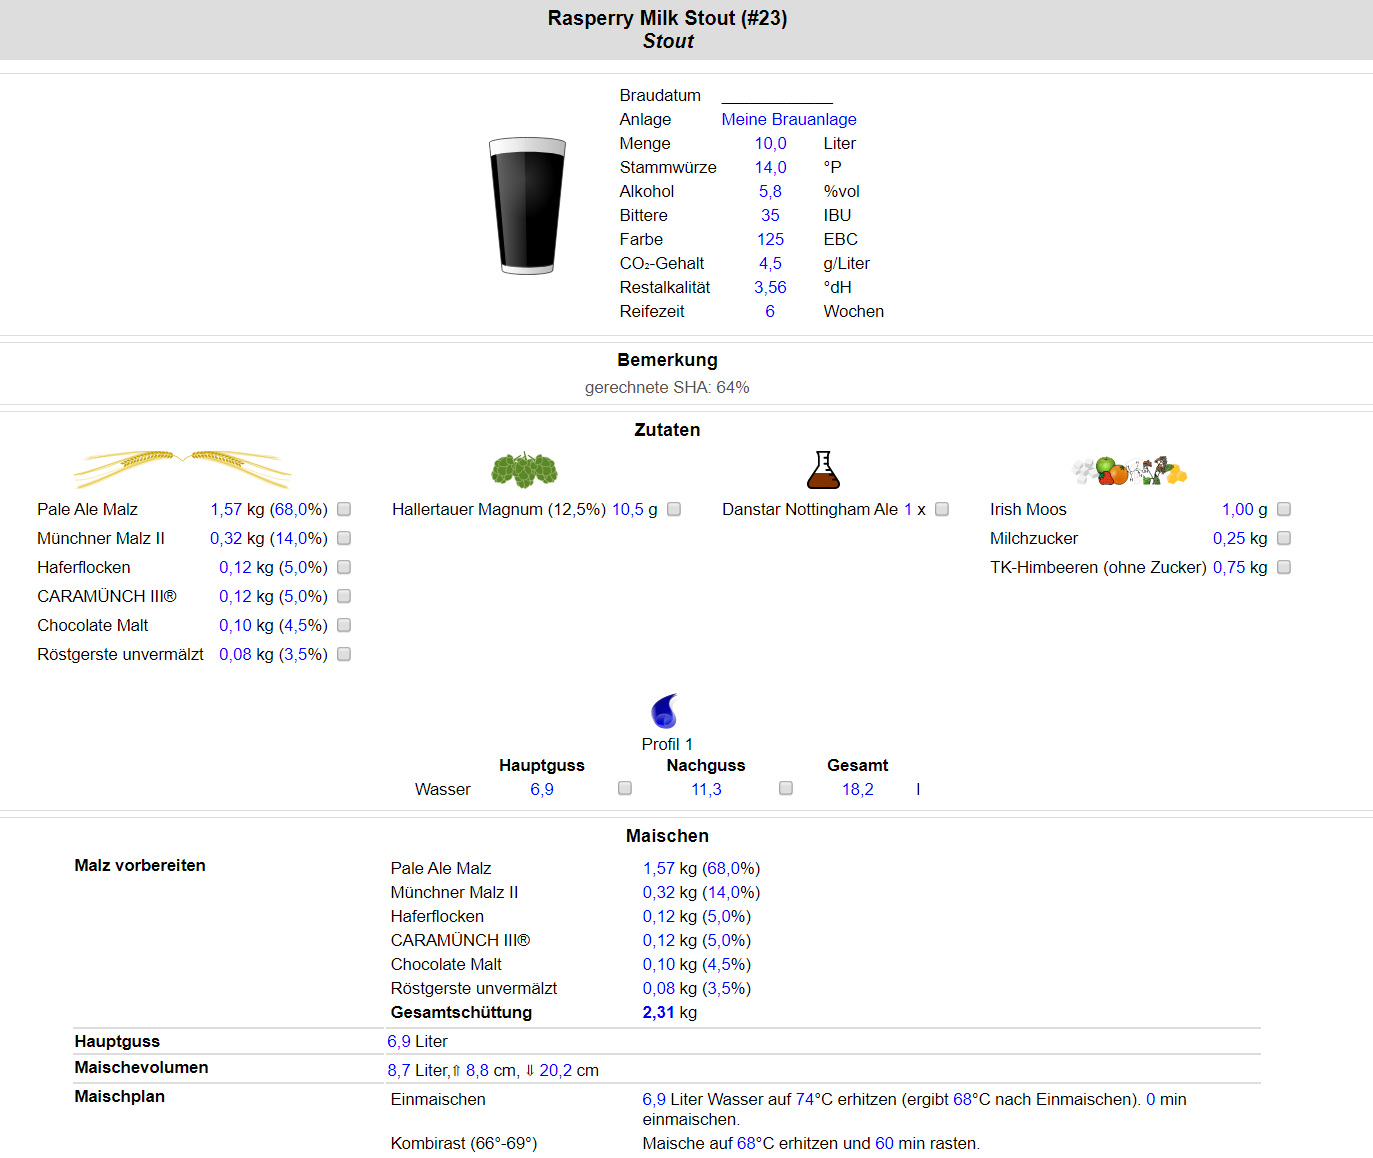Open the Meine Brauanlage link
1373x1158 pixels.
pyautogui.click(x=788, y=119)
